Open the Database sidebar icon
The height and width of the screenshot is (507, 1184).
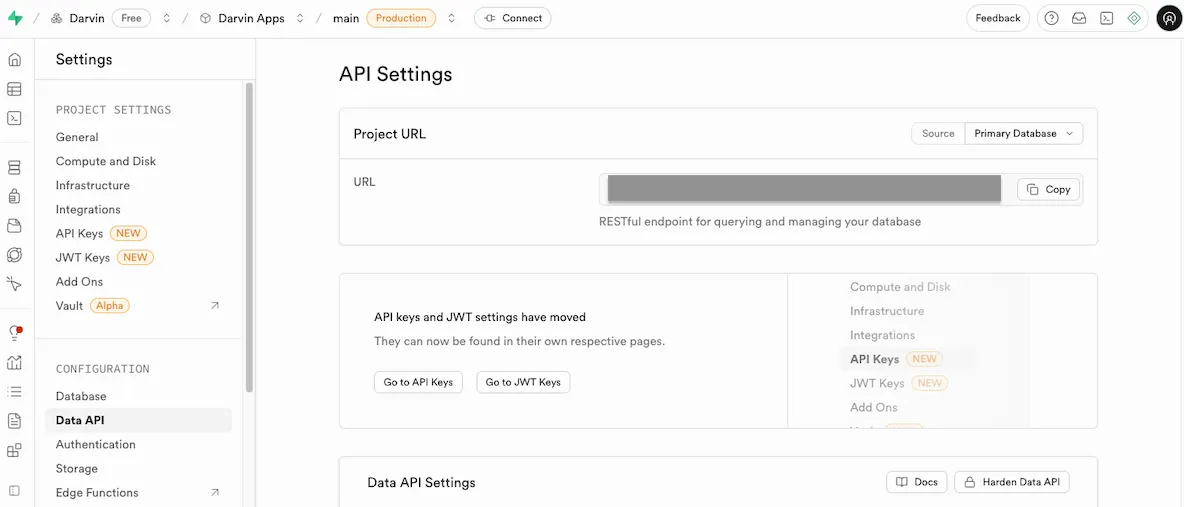pyautogui.click(x=14, y=168)
